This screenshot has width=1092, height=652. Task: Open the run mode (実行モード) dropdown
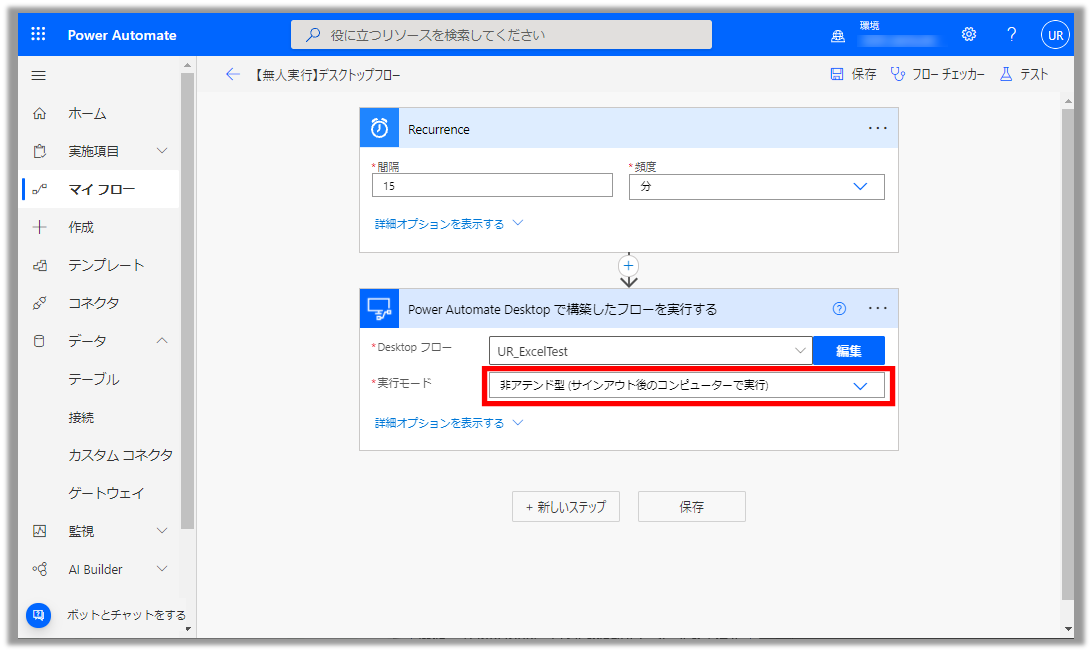coord(687,385)
